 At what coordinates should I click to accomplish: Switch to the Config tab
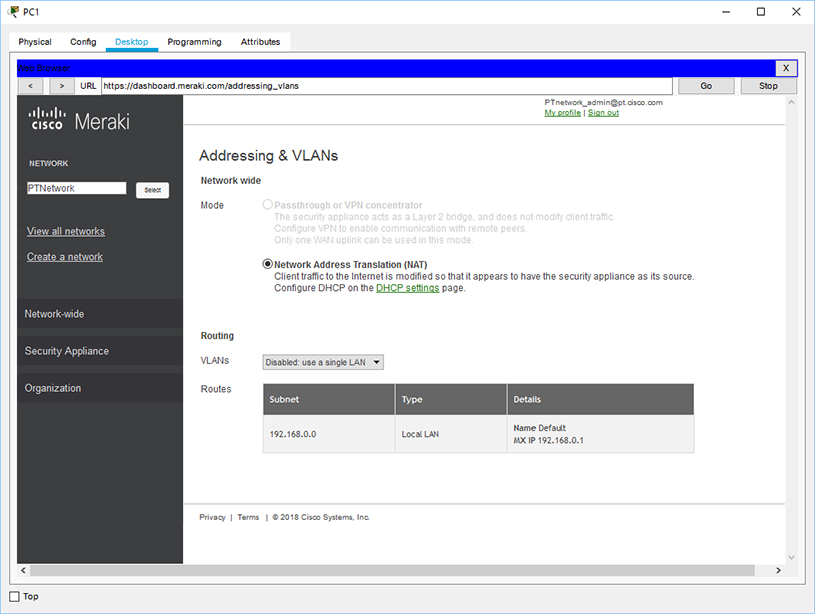tap(83, 42)
